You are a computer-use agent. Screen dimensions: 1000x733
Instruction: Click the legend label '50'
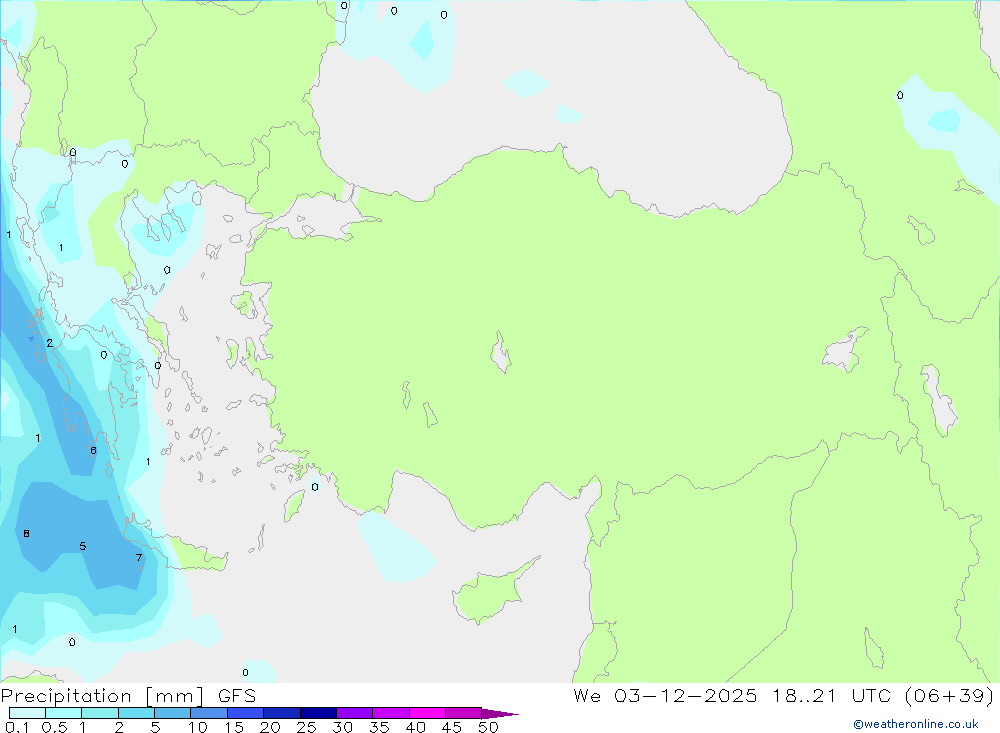click(489, 727)
